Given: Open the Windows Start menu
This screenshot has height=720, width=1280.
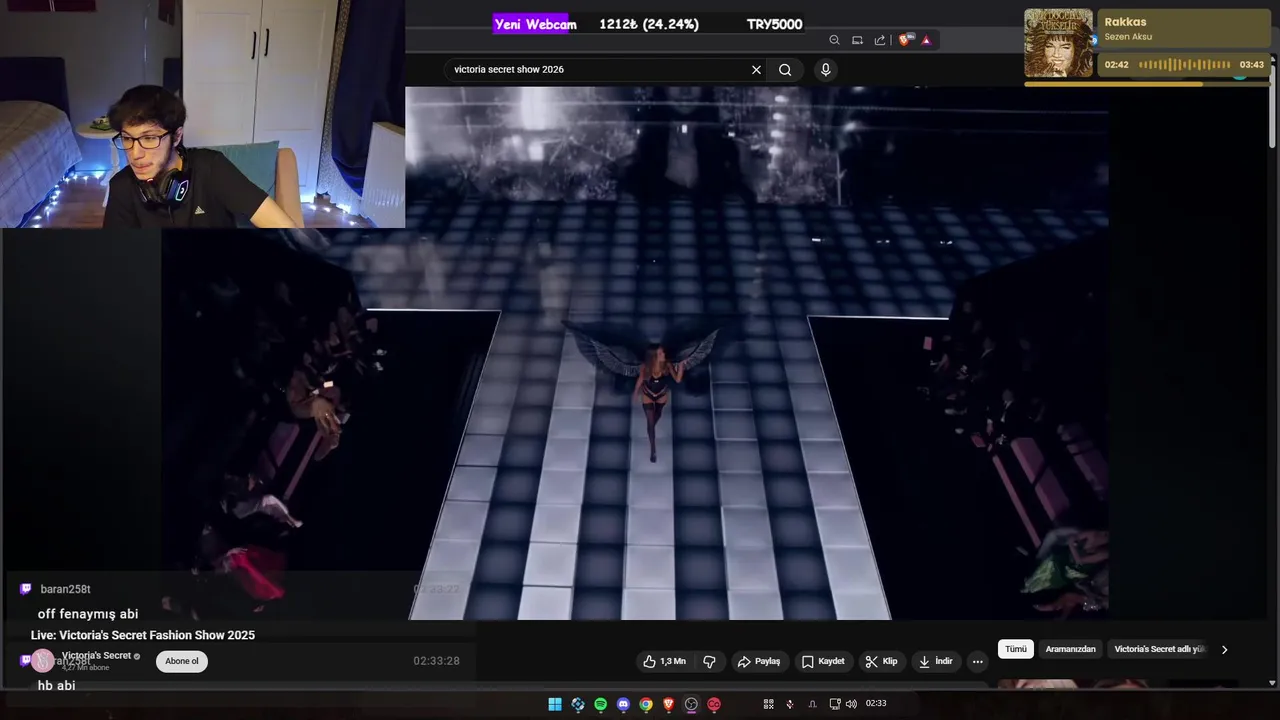Looking at the screenshot, I should (555, 704).
